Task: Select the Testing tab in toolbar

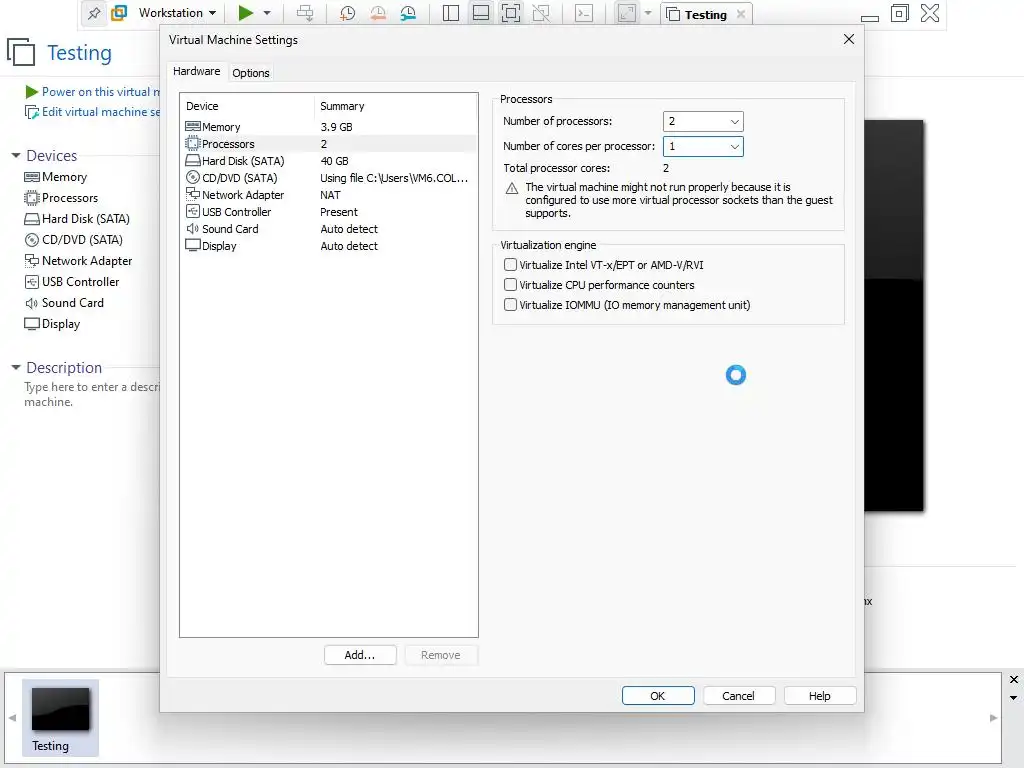Action: 705,14
